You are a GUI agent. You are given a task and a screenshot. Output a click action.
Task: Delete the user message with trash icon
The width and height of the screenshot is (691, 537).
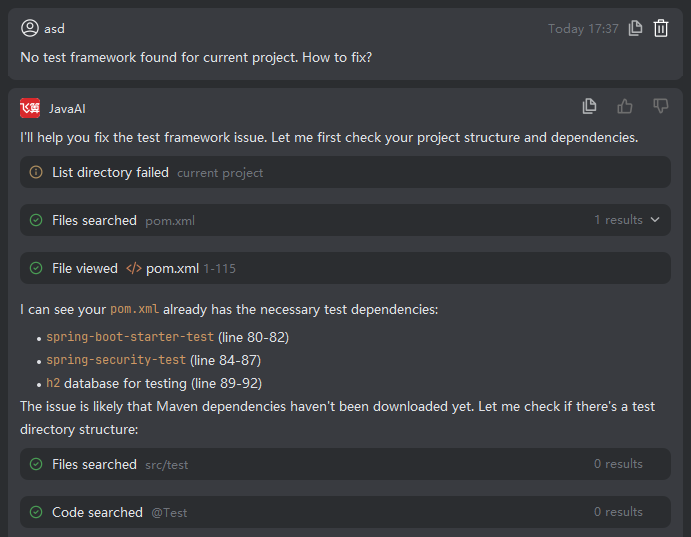click(661, 28)
